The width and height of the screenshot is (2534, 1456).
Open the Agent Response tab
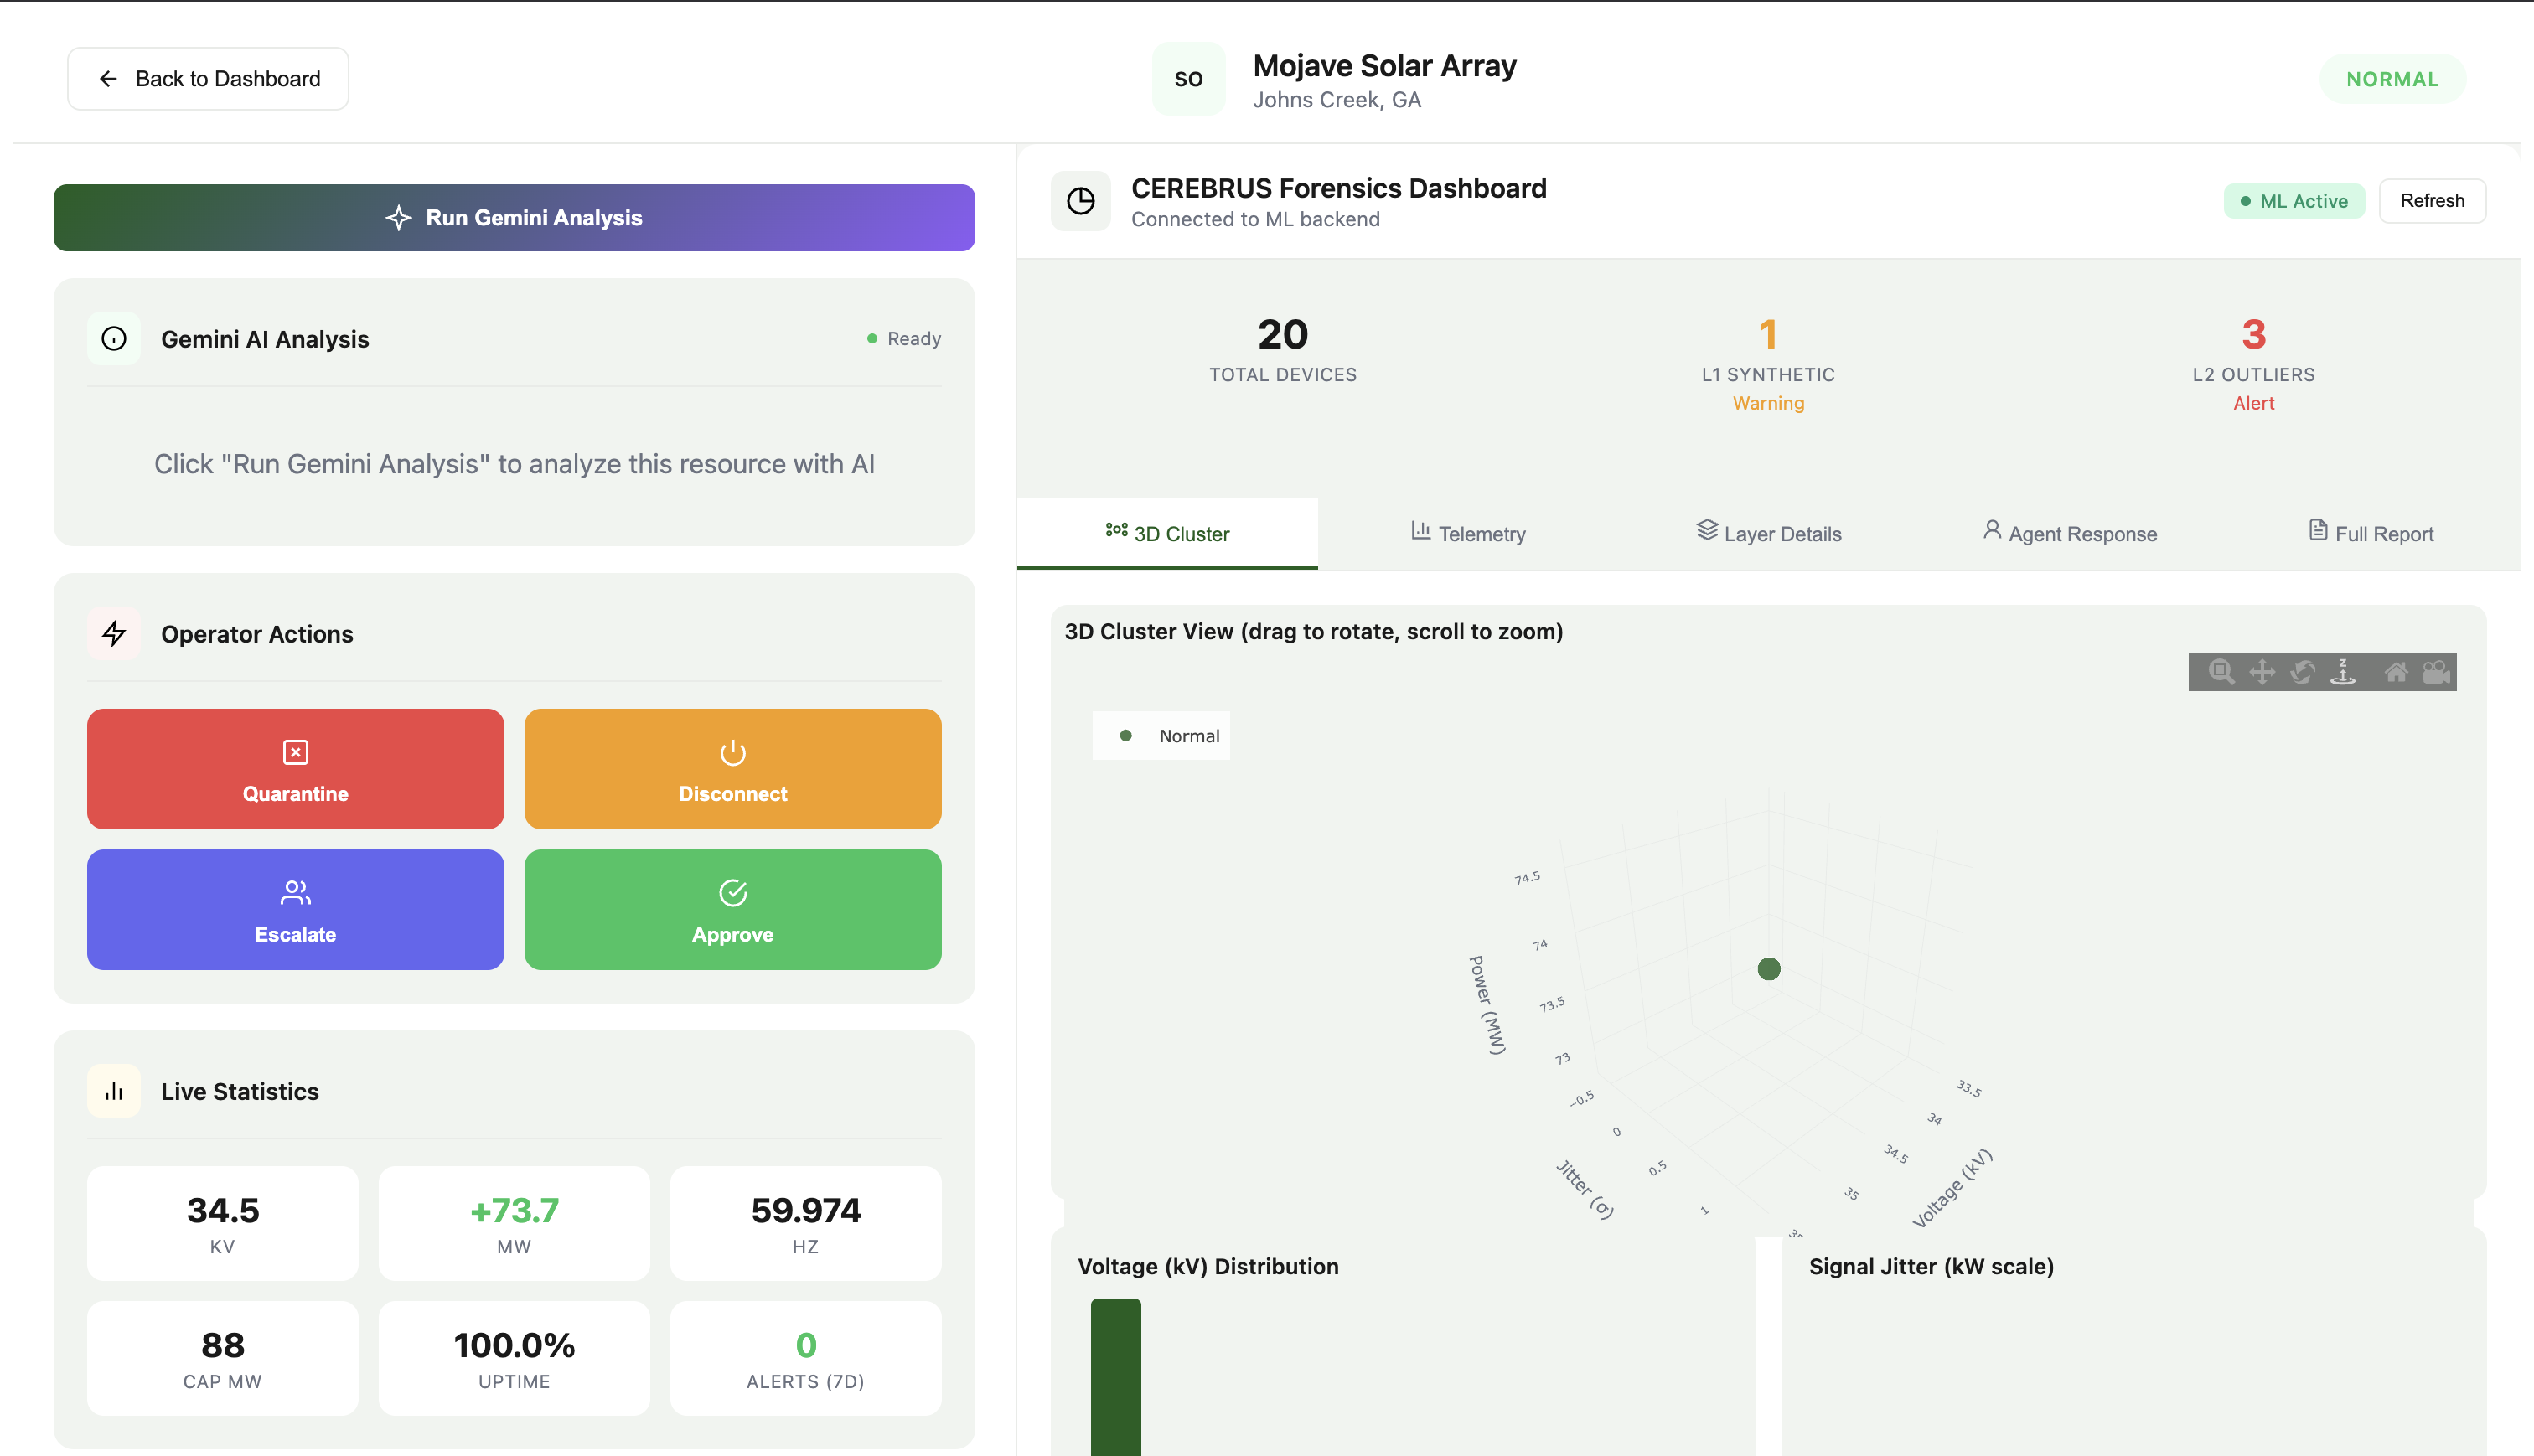point(2069,534)
